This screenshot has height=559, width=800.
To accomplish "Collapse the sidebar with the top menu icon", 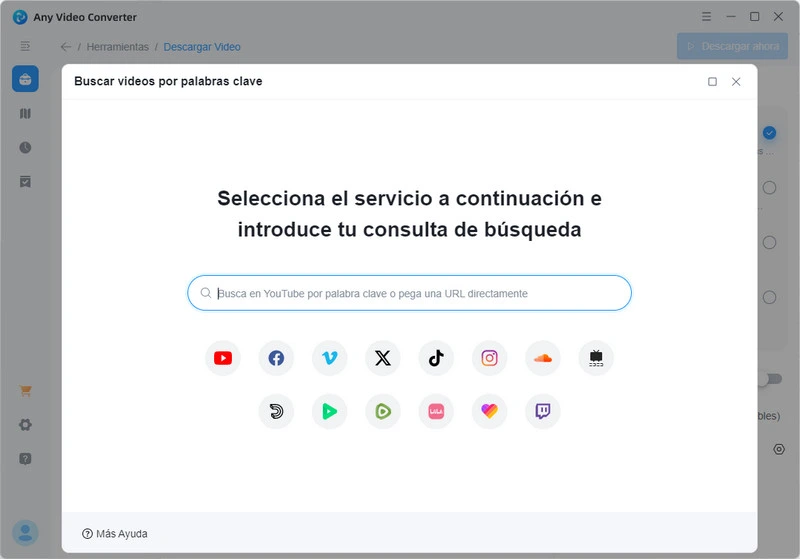I will pyautogui.click(x=25, y=46).
